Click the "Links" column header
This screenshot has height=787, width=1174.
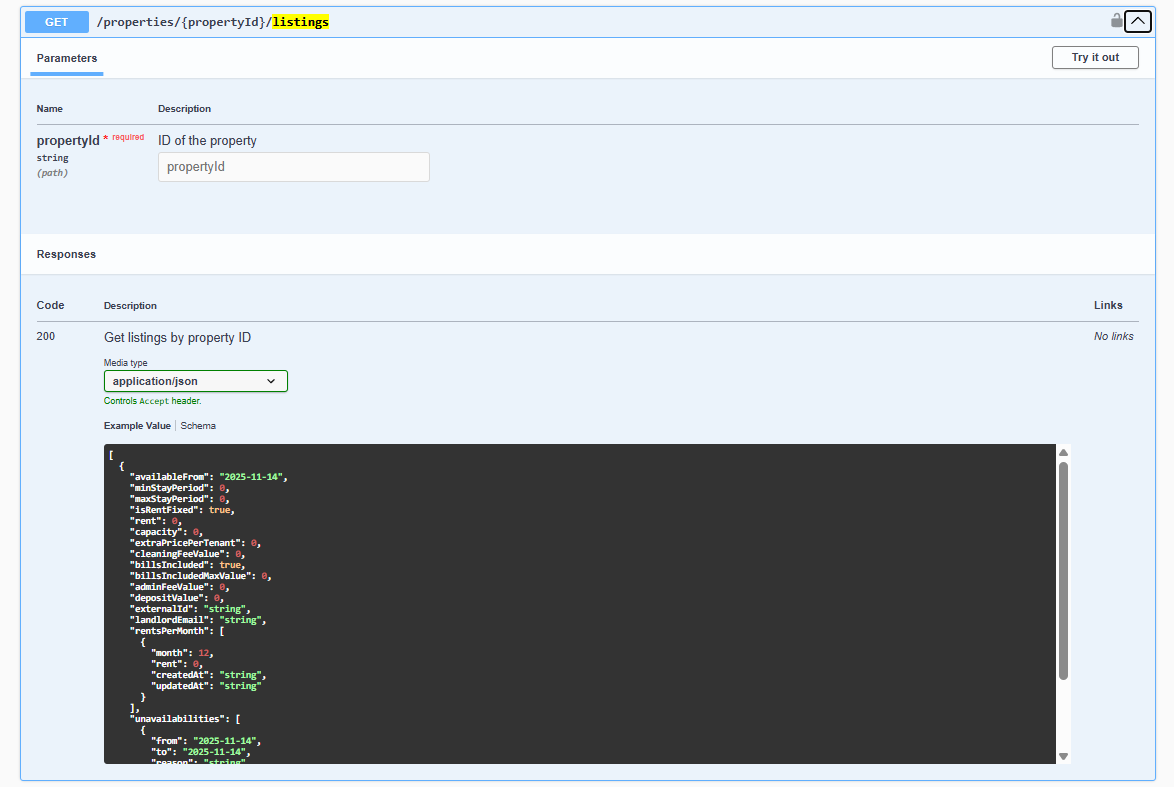click(x=1108, y=306)
